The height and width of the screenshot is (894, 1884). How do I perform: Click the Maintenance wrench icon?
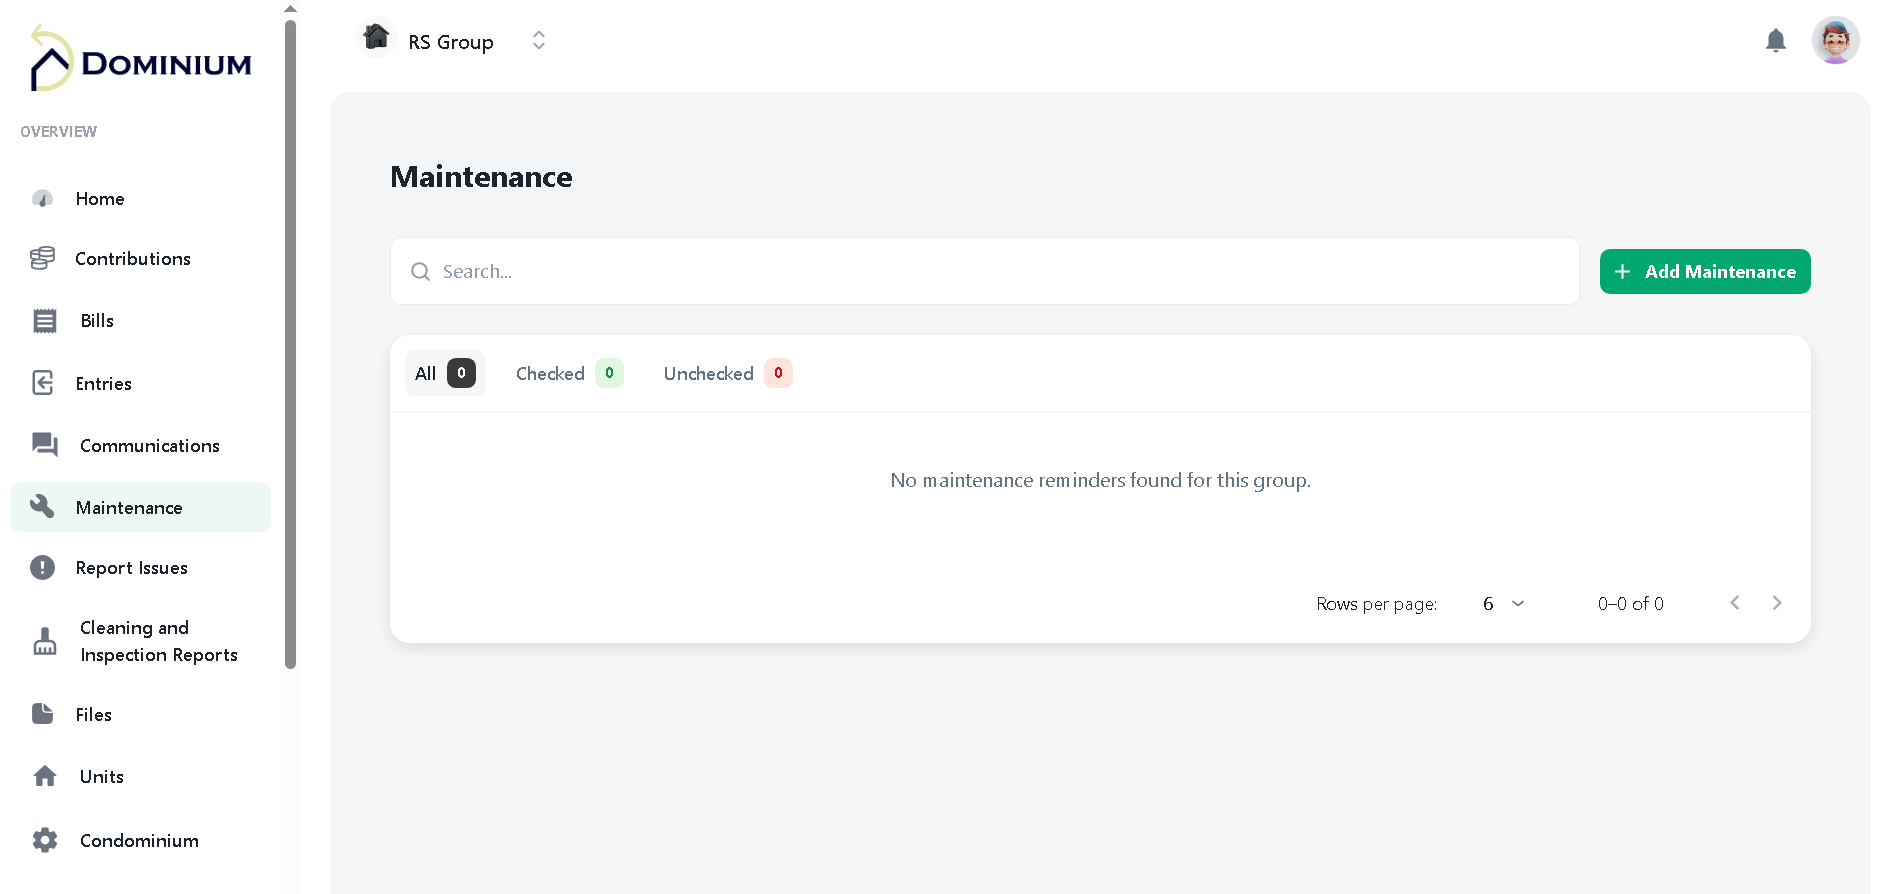(42, 506)
